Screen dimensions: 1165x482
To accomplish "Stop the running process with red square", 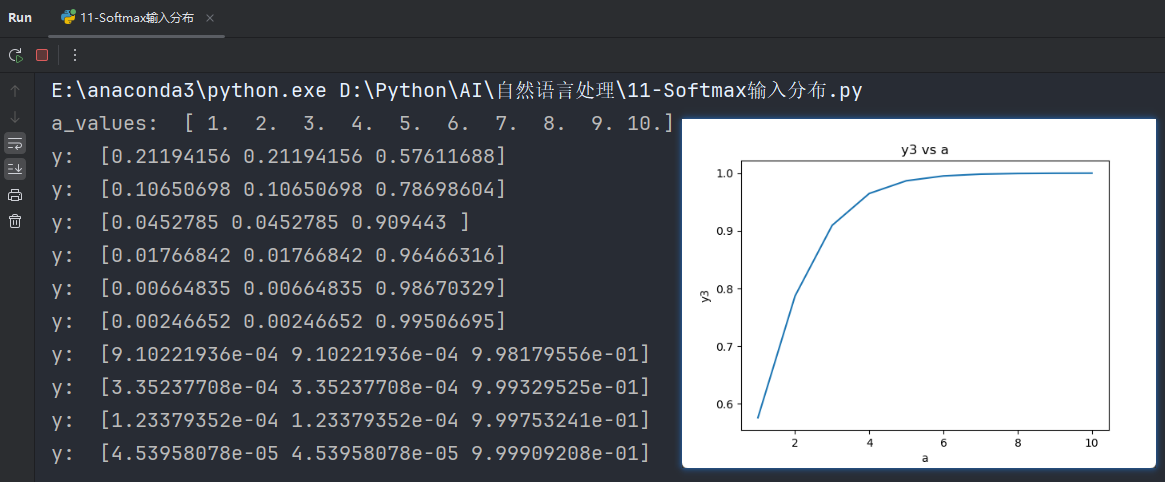I will 42,55.
